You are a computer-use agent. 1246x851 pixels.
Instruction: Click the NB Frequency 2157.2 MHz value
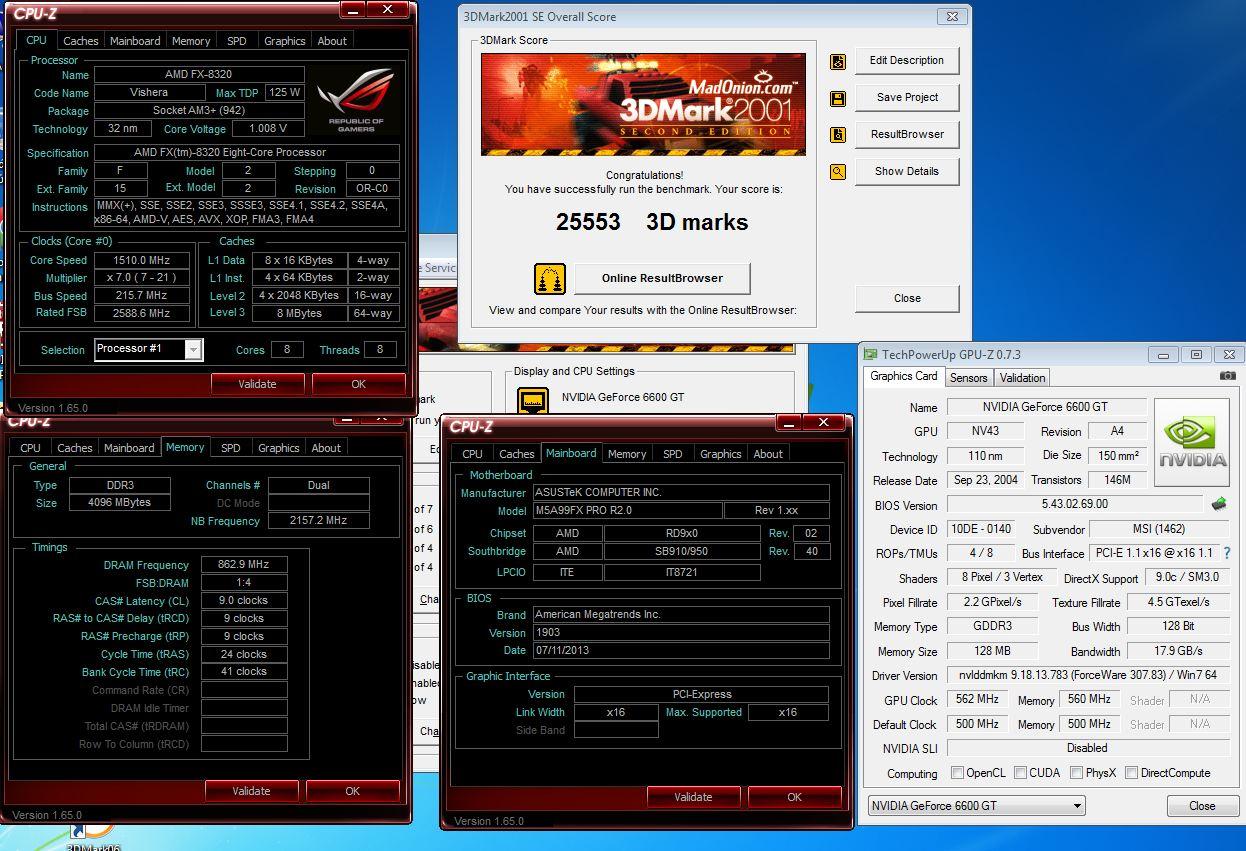click(x=318, y=521)
